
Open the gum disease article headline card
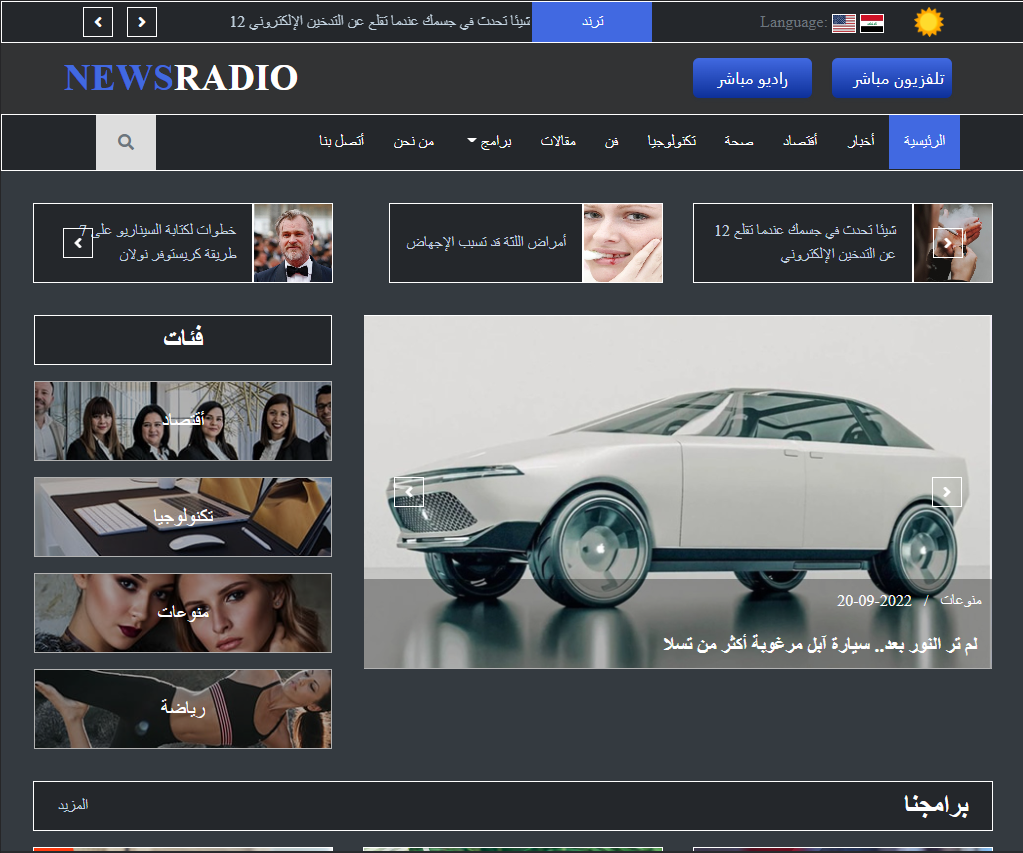pyautogui.click(x=486, y=243)
